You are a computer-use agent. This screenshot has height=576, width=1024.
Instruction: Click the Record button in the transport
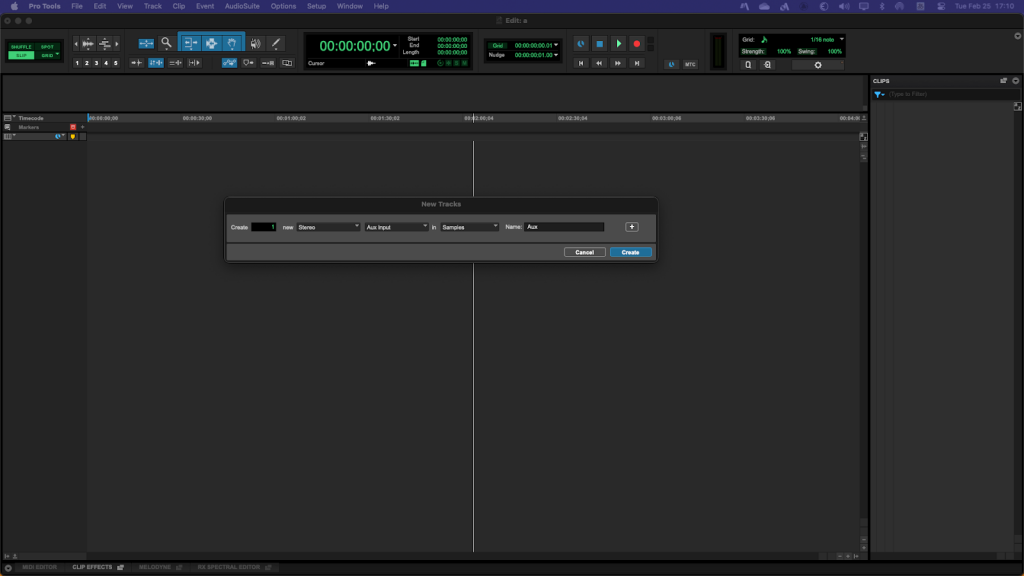coord(637,44)
